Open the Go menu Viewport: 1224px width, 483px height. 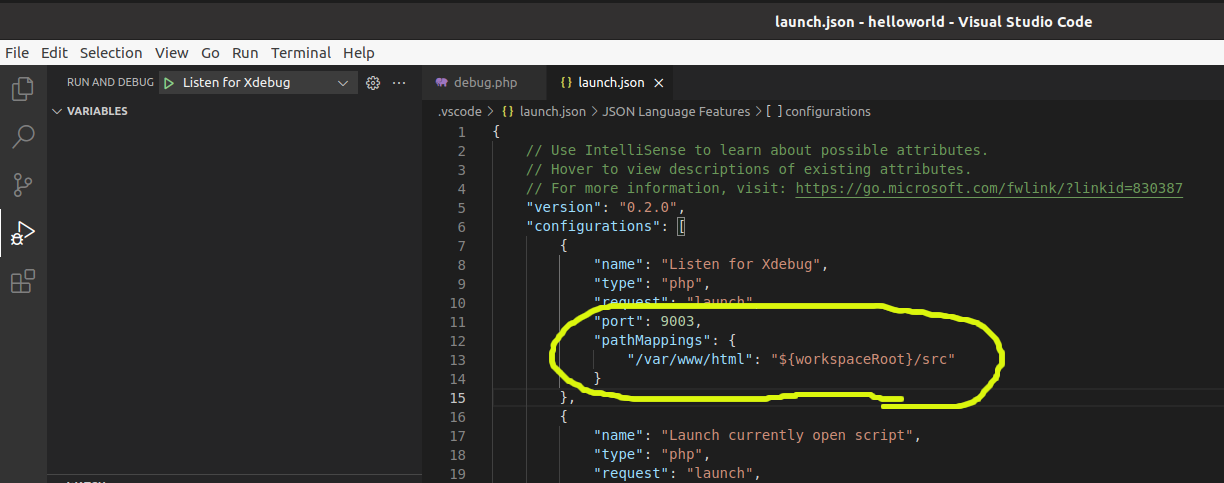210,53
